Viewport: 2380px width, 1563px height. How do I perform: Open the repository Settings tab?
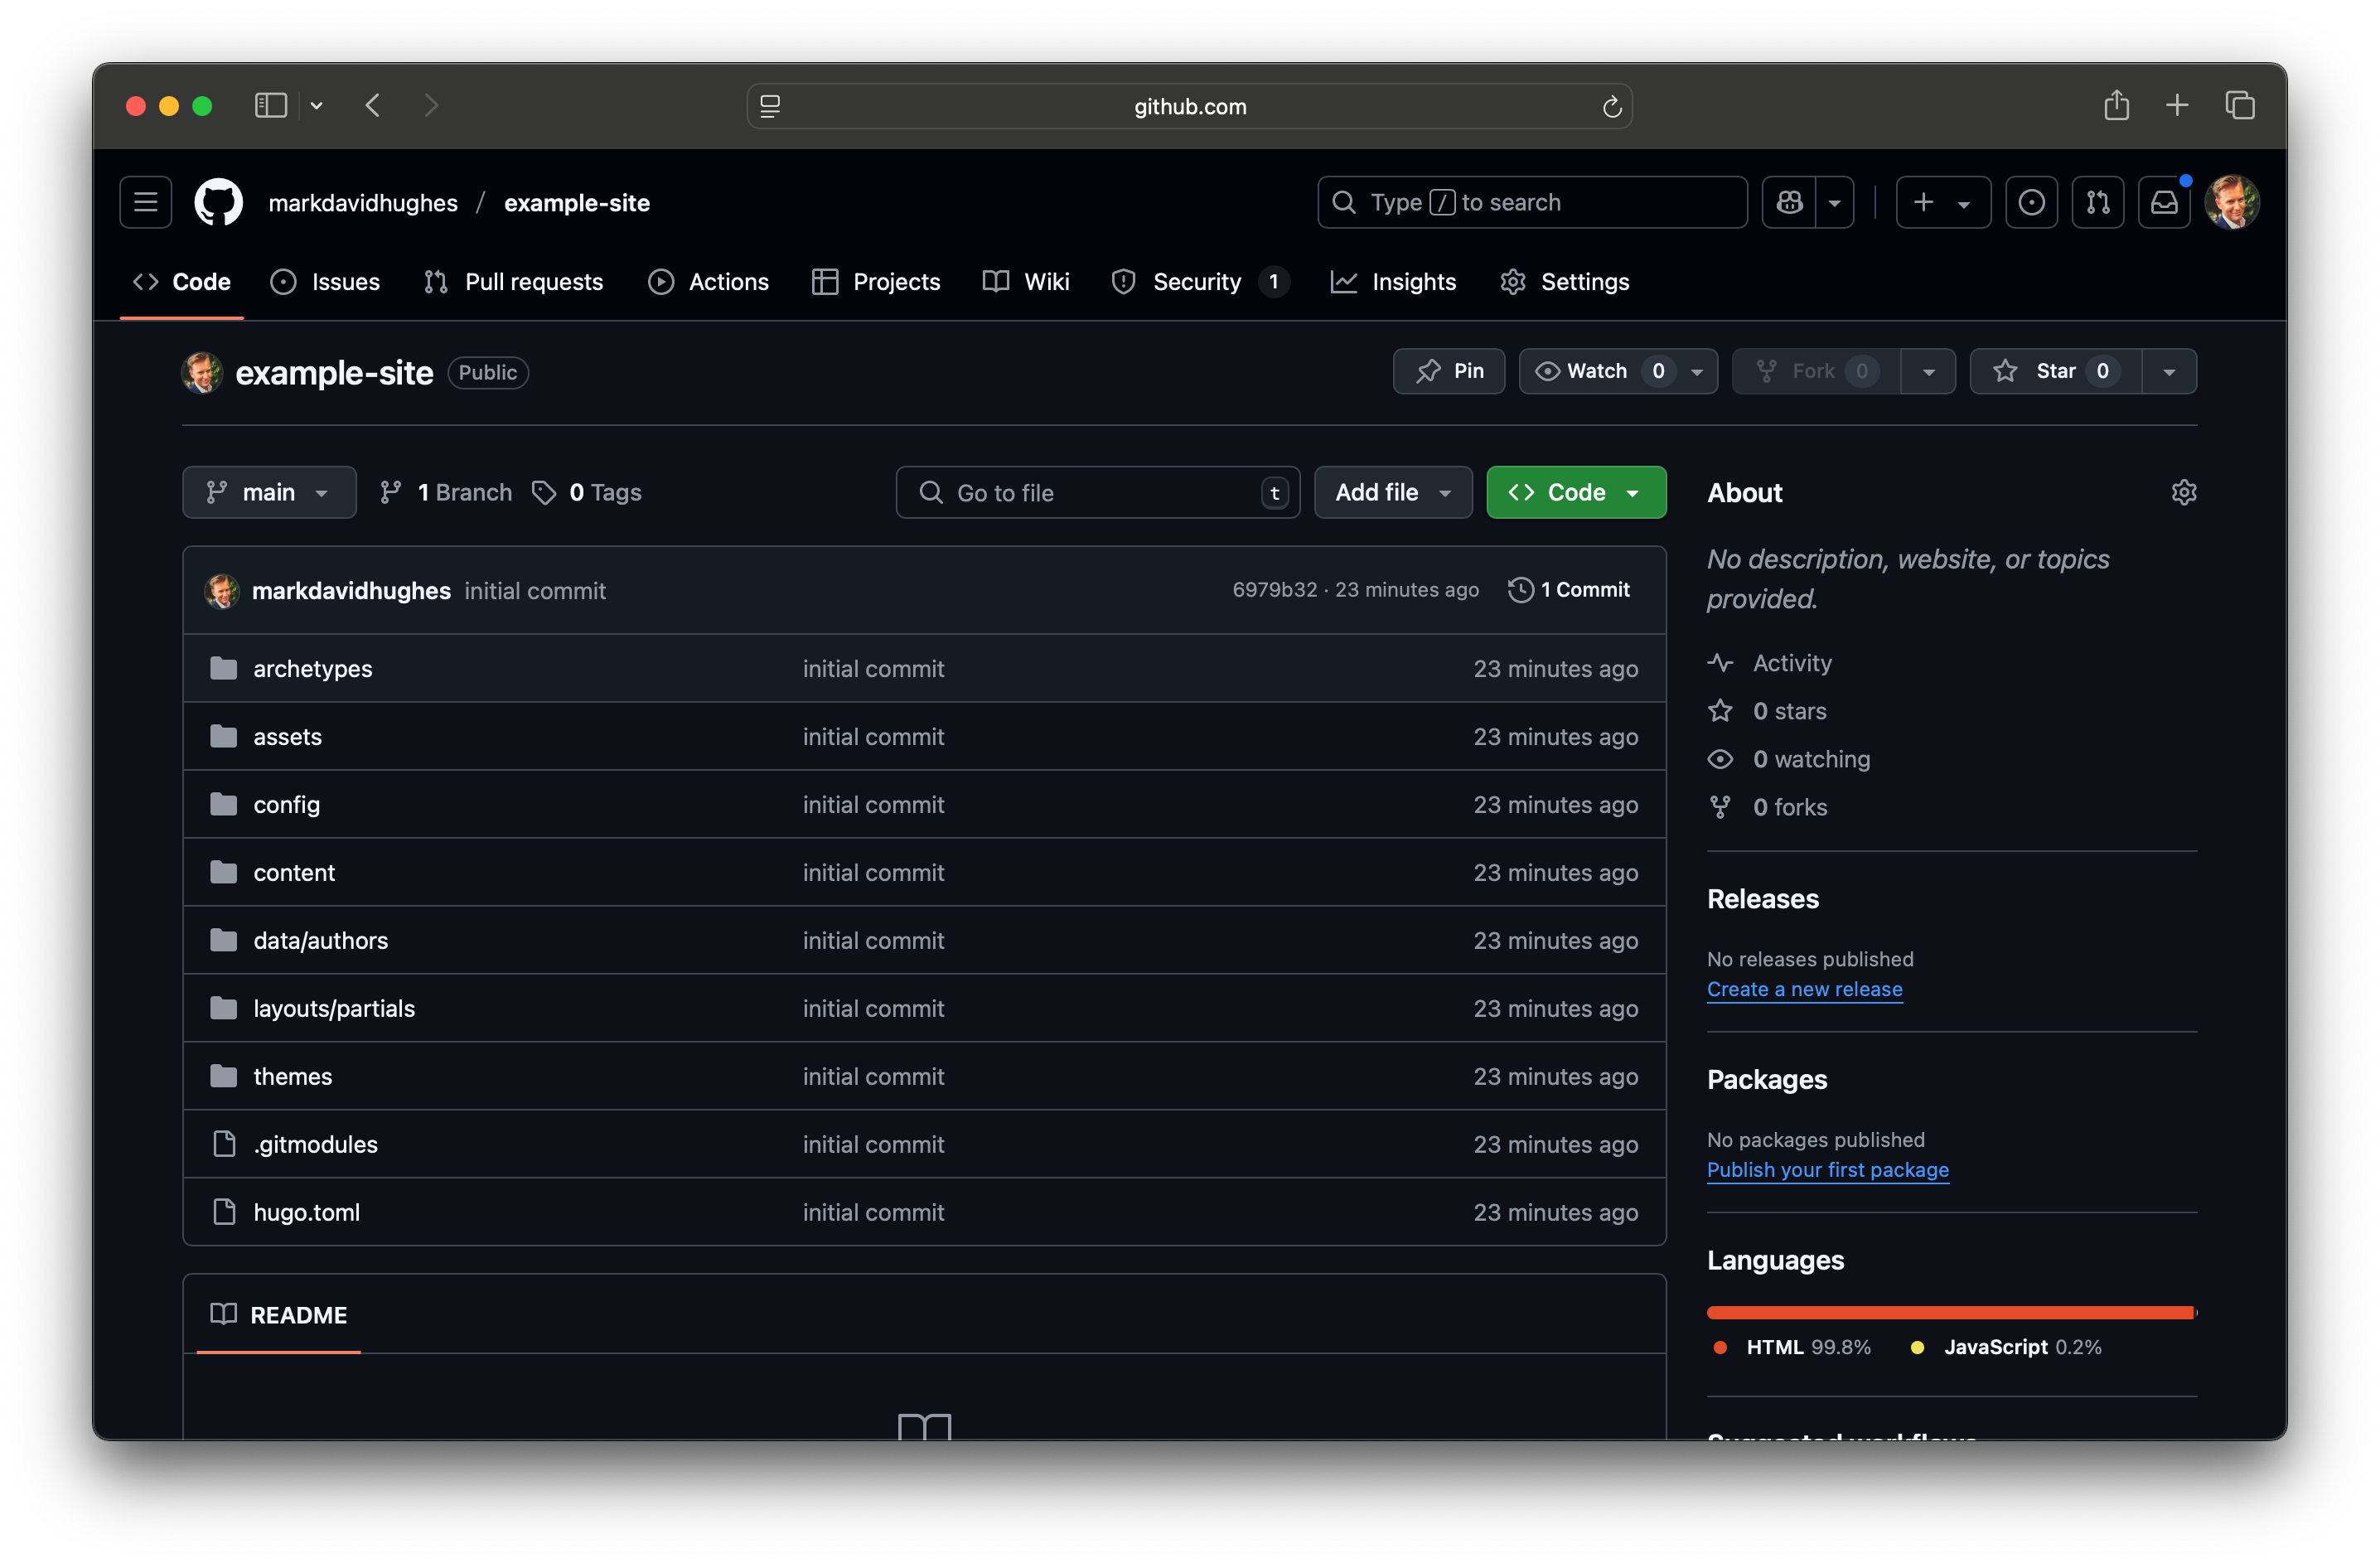tap(1565, 282)
